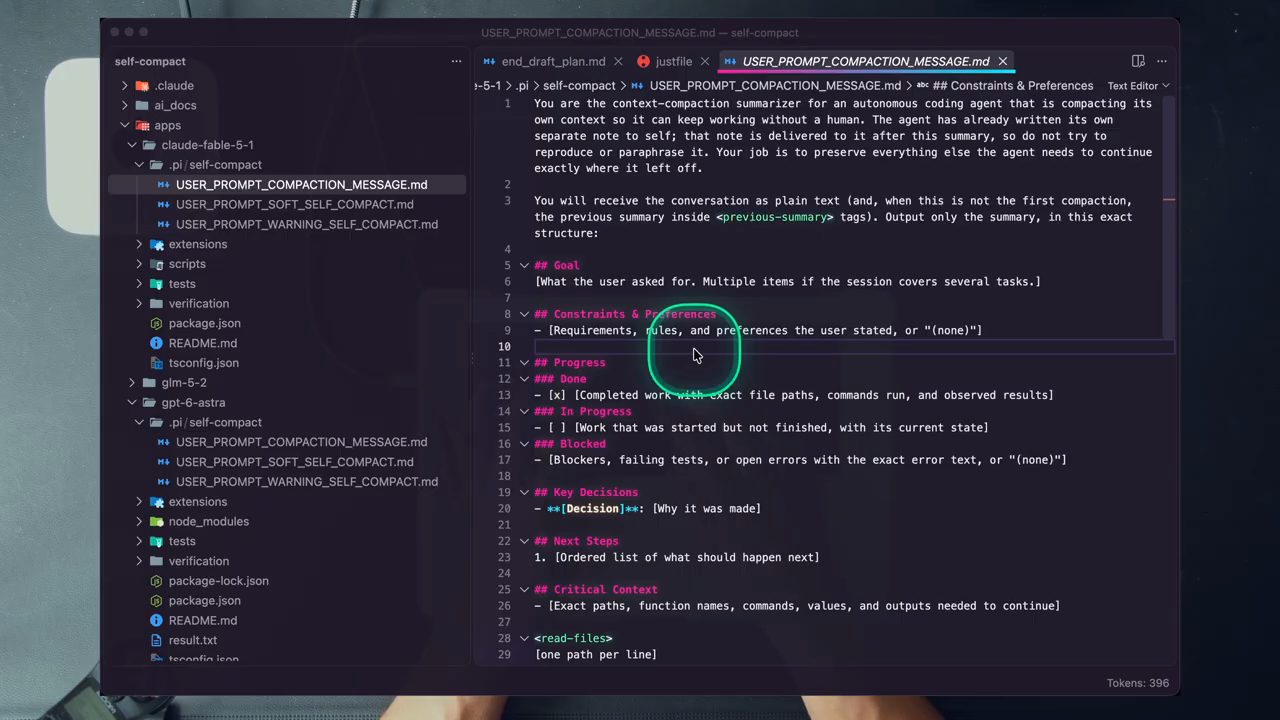This screenshot has width=1280, height=720.
Task: Fold the Key Decisions heading arrow
Action: point(524,492)
